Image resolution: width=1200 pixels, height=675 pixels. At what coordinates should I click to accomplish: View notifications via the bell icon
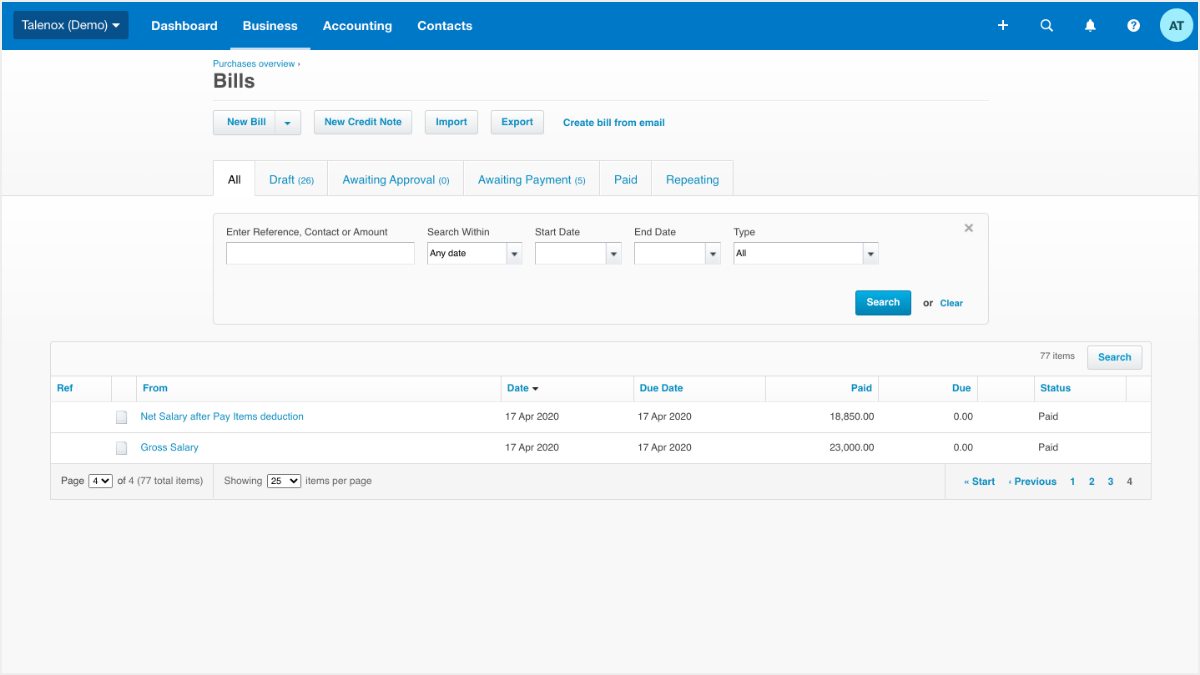pos(1090,25)
